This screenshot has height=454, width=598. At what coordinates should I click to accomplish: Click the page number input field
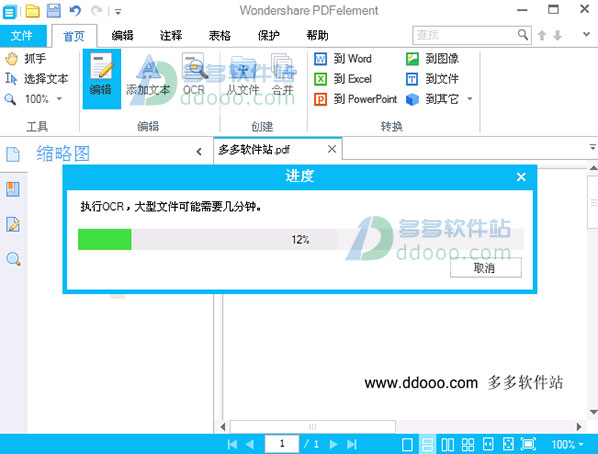tap(282, 444)
